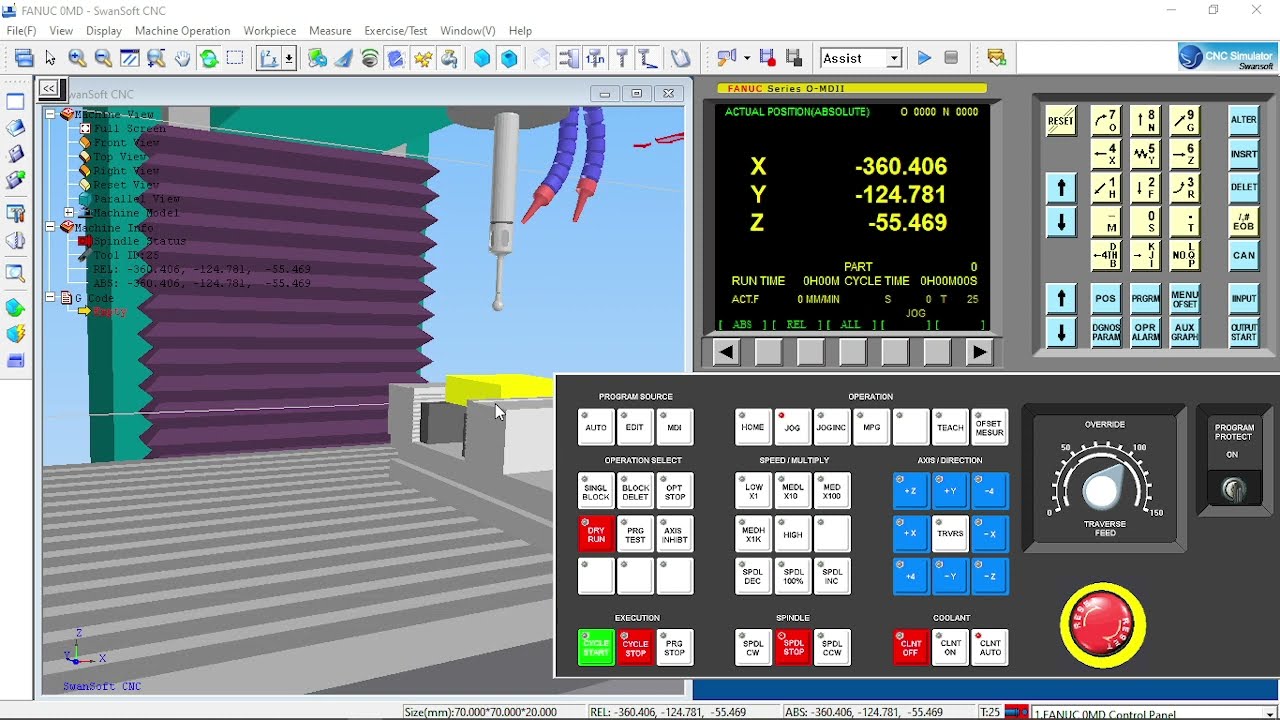Click the blank window icon in left sidebar

[x=15, y=101]
